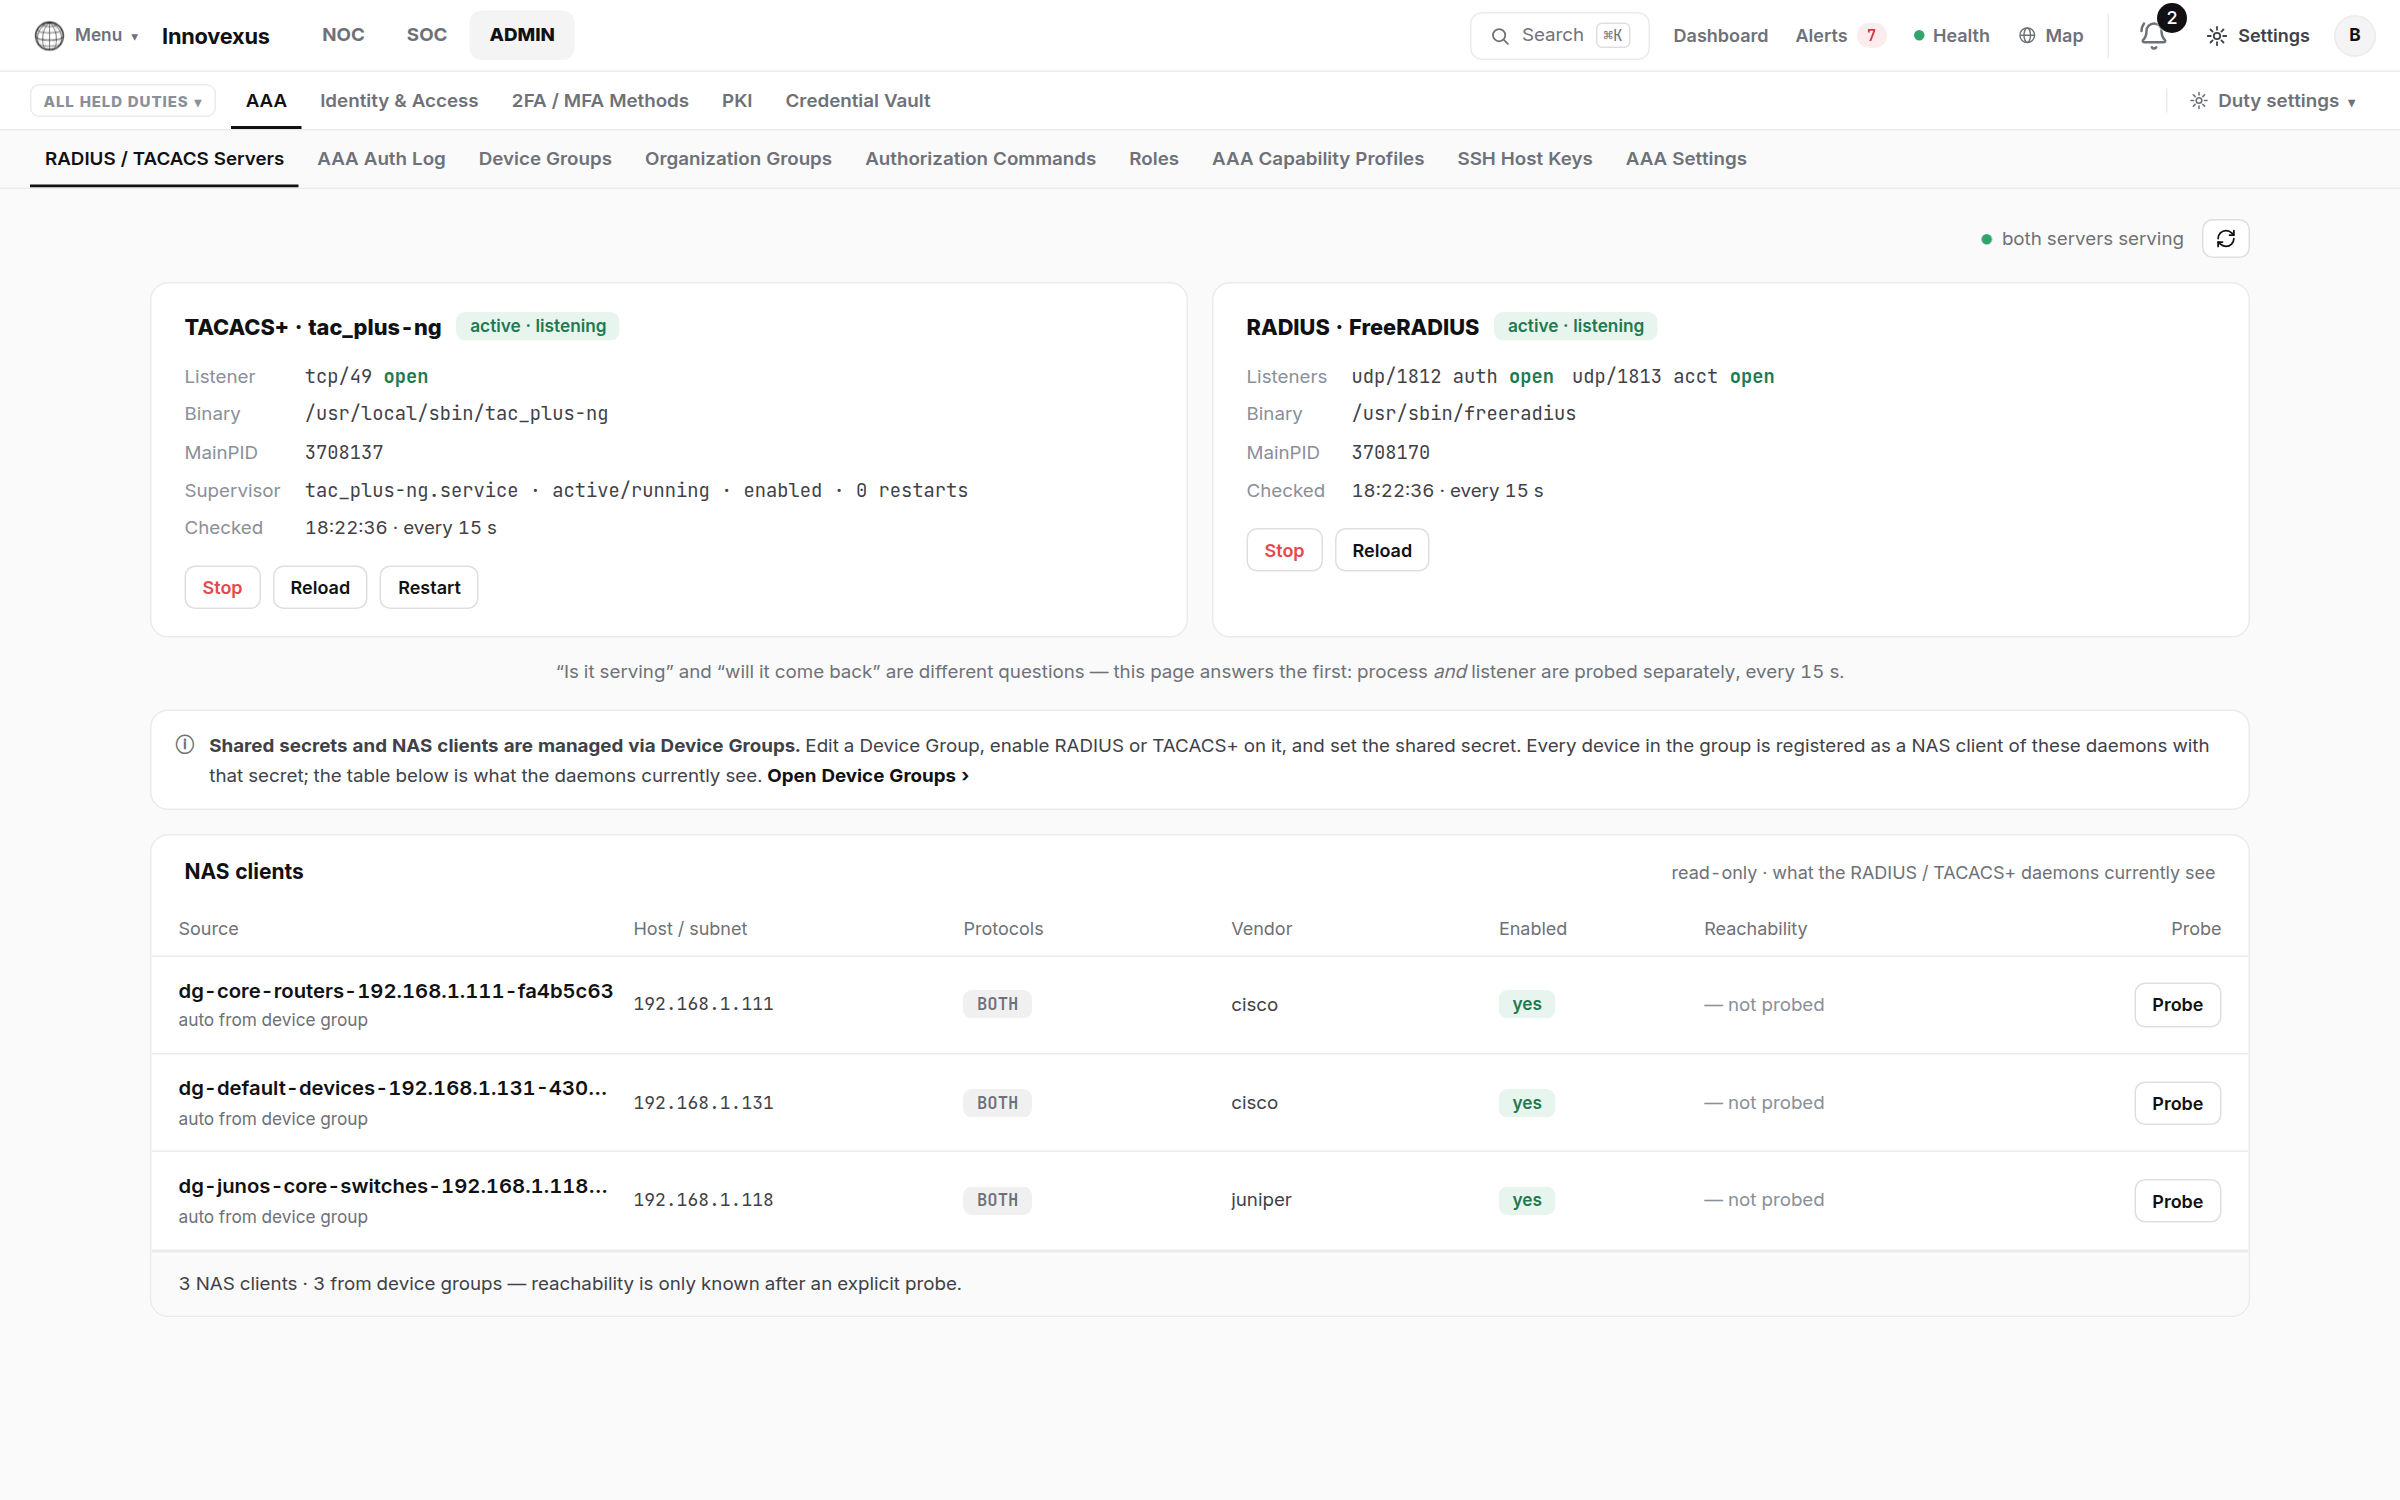Click the notification bell icon
2400x1500 pixels.
[x=2153, y=36]
